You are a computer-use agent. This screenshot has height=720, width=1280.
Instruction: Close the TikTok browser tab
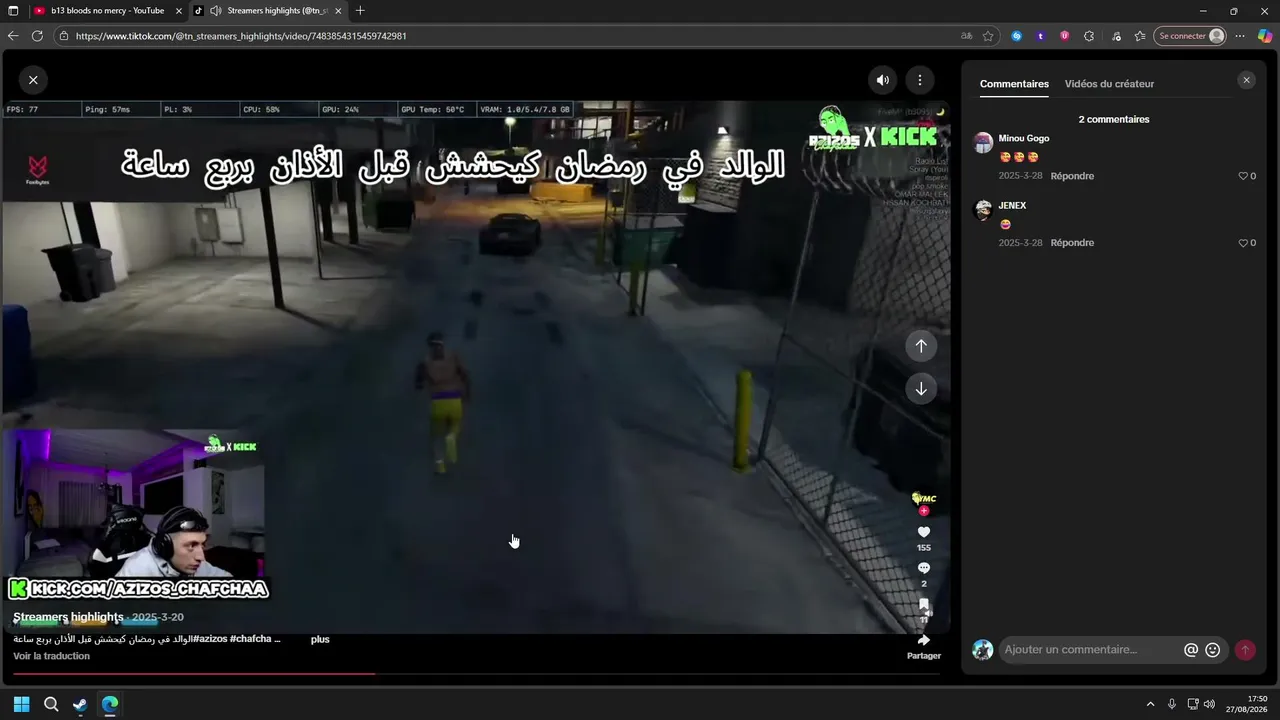click(x=338, y=11)
